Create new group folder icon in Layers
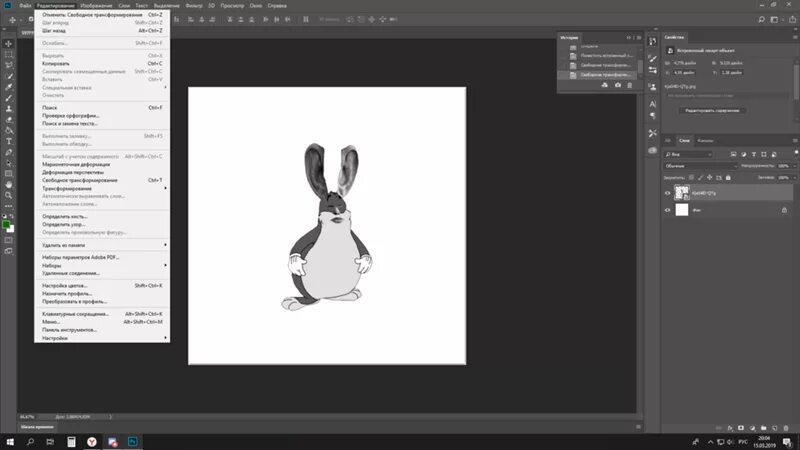 (x=763, y=428)
